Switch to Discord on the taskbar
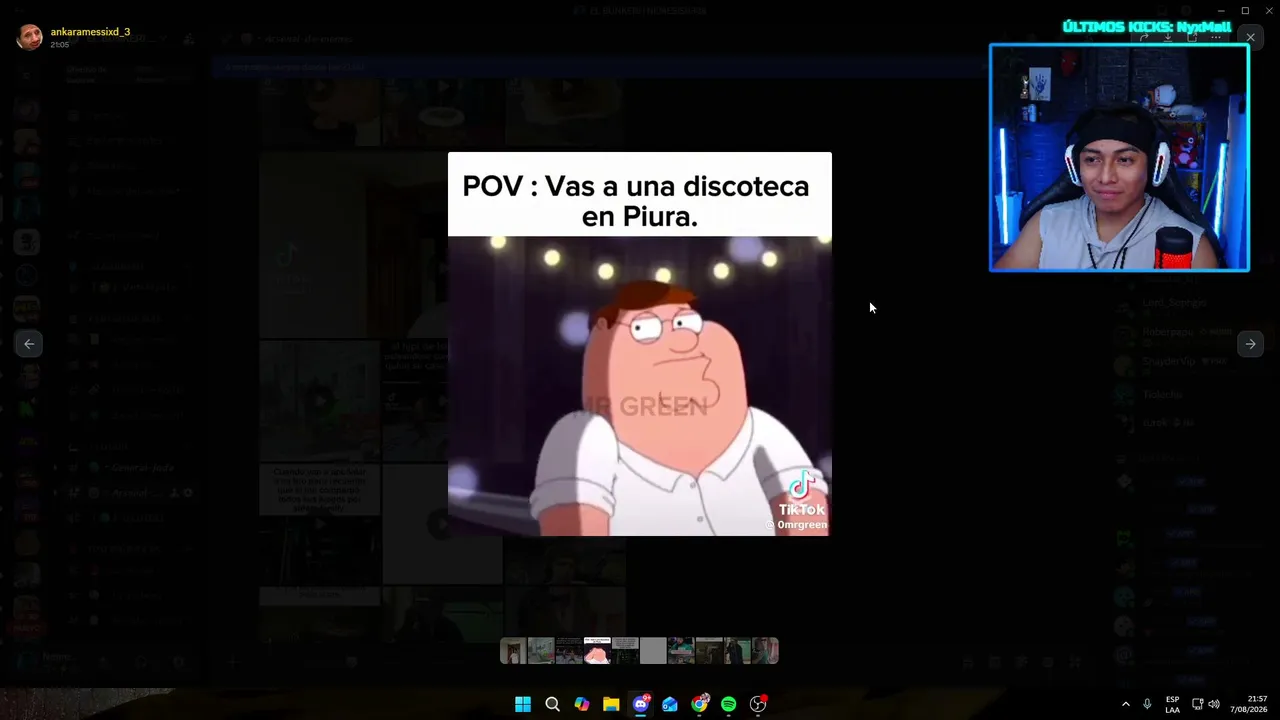This screenshot has width=1280, height=720. 641,704
